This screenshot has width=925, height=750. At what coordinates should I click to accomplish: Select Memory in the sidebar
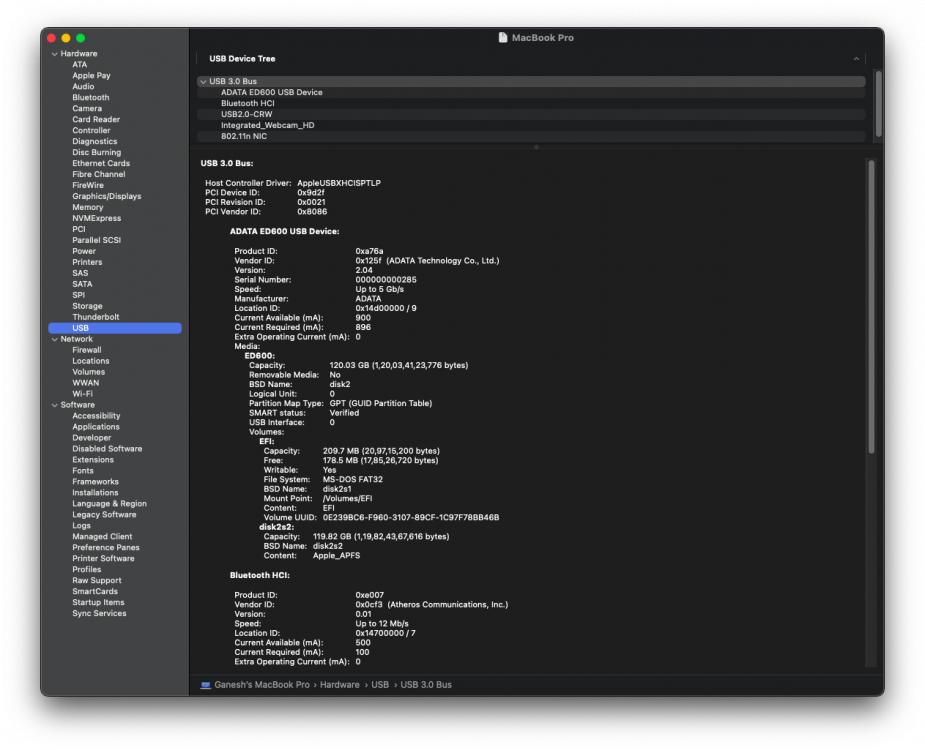point(88,207)
